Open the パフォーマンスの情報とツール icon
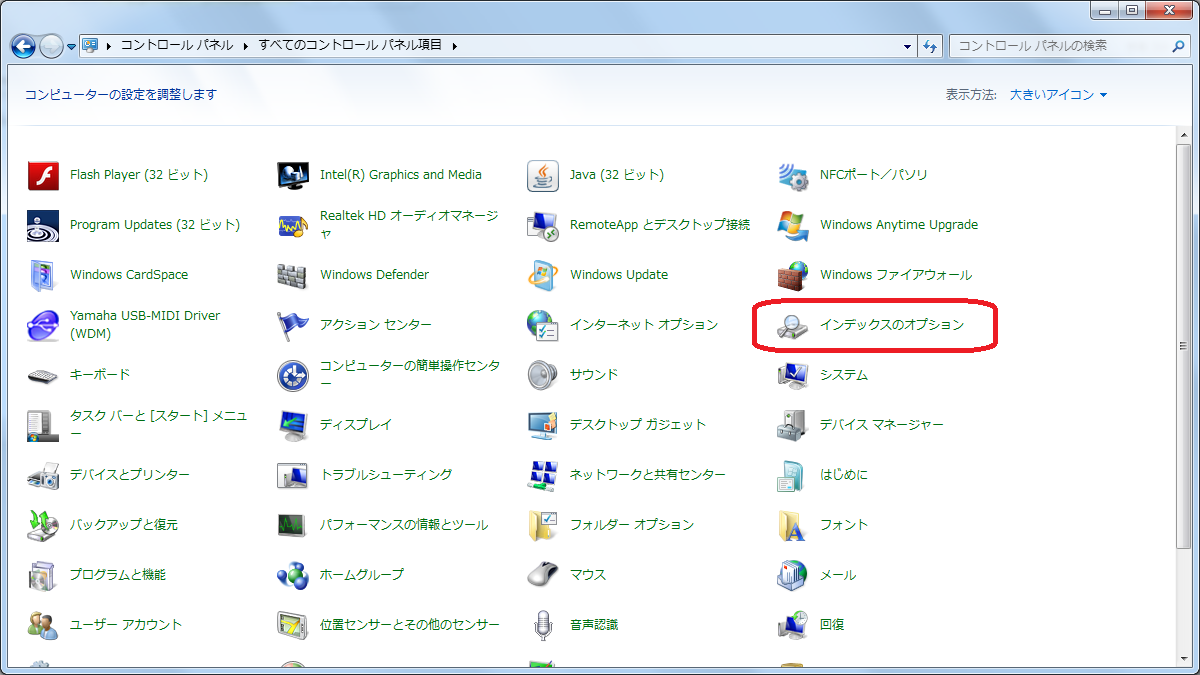1200x675 pixels. pyautogui.click(x=294, y=525)
